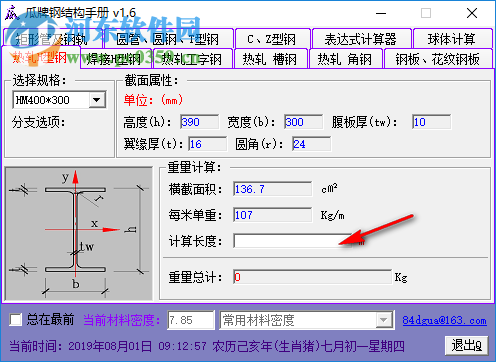
Task: Select the 热轧H型钢 tab
Action: click(x=41, y=58)
